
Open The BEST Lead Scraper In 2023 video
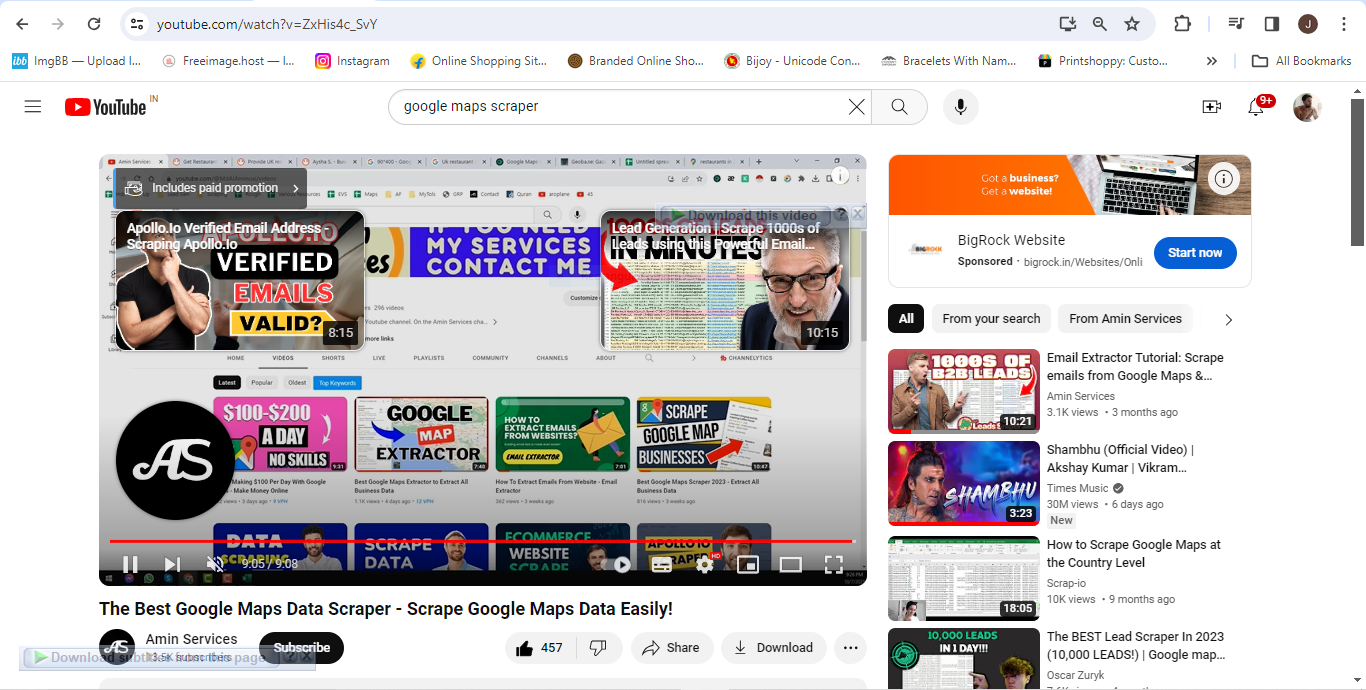pos(1135,646)
